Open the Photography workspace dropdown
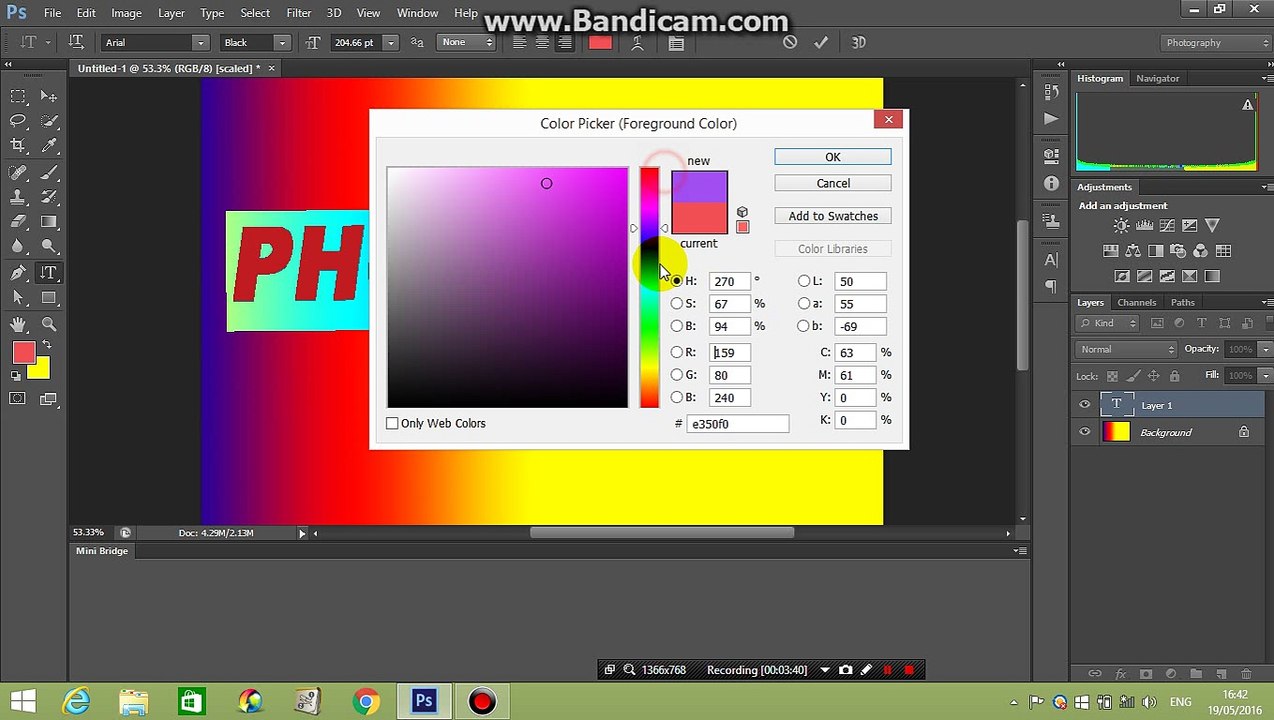1274x720 pixels. coord(1217,43)
